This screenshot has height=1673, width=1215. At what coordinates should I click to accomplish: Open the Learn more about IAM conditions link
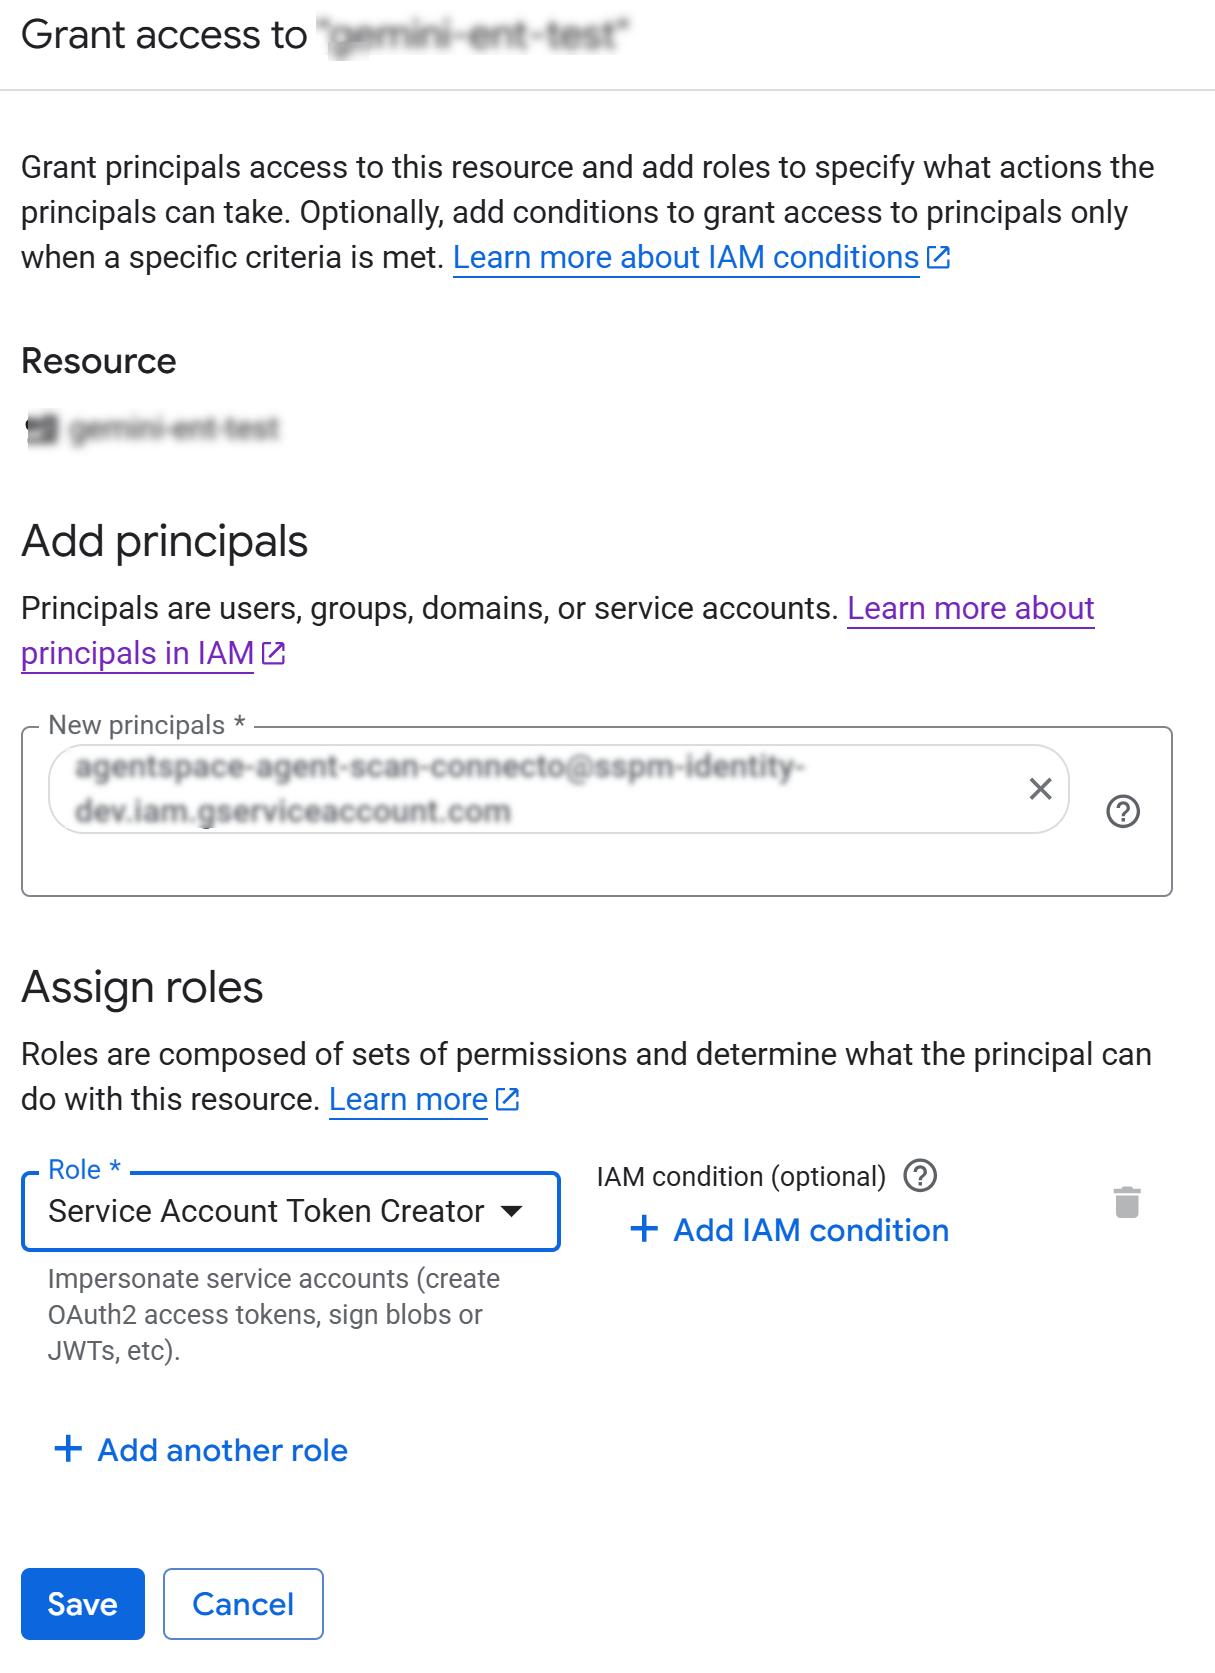(x=685, y=258)
